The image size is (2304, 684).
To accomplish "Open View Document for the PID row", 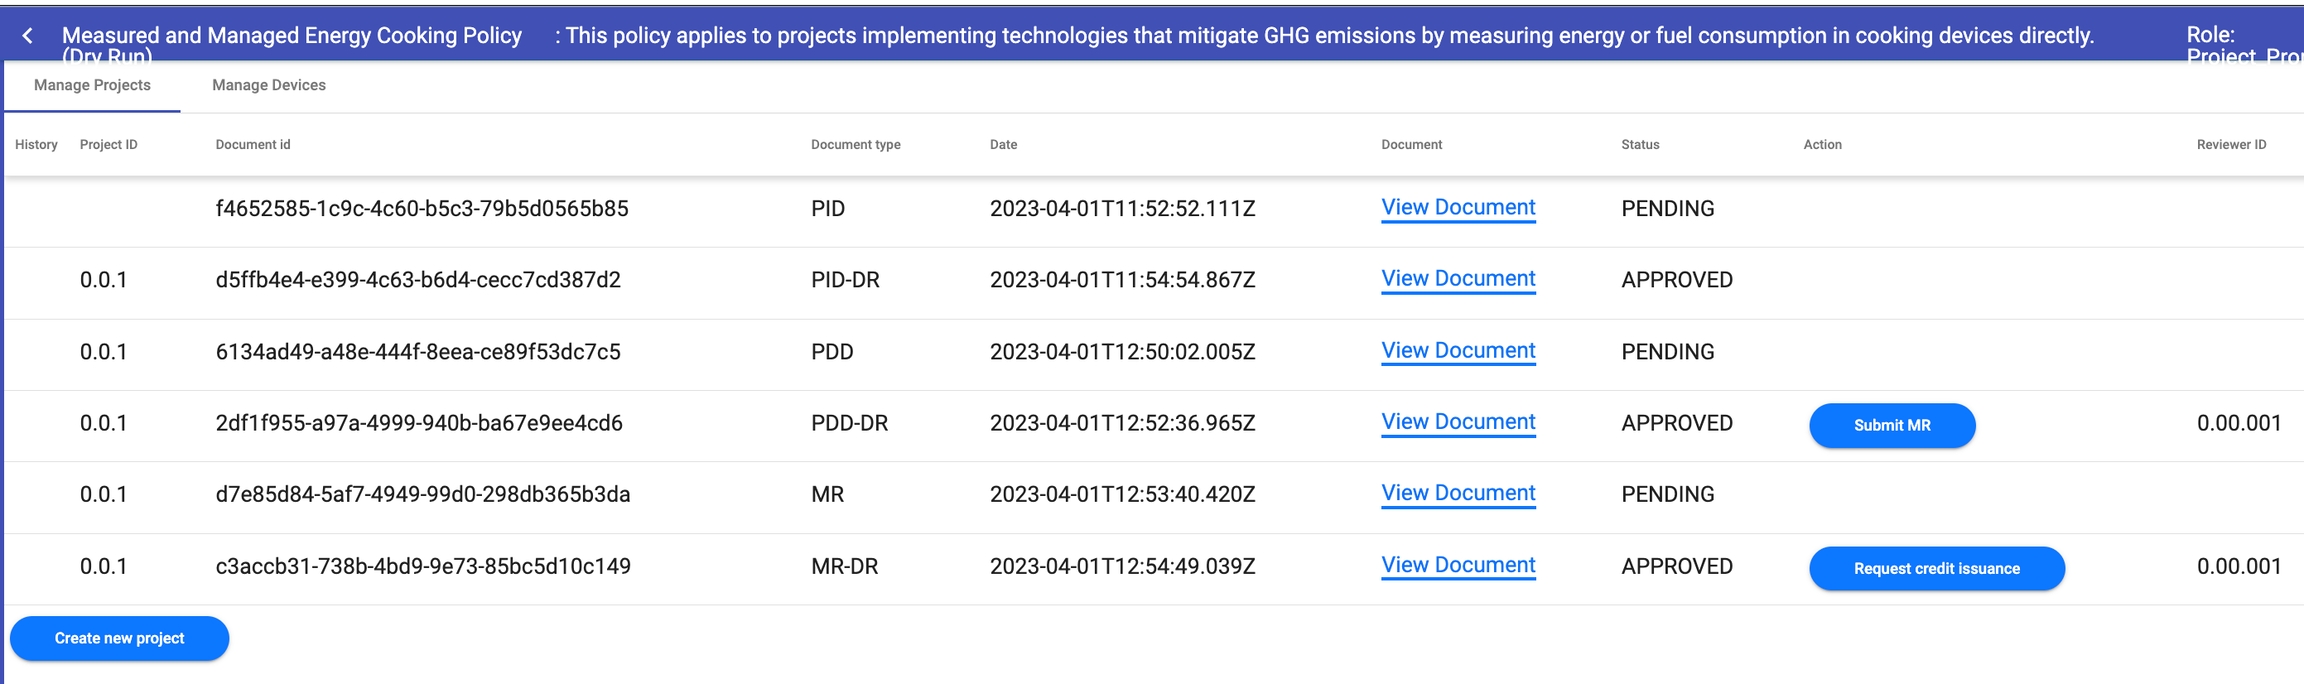I will 1457,208.
